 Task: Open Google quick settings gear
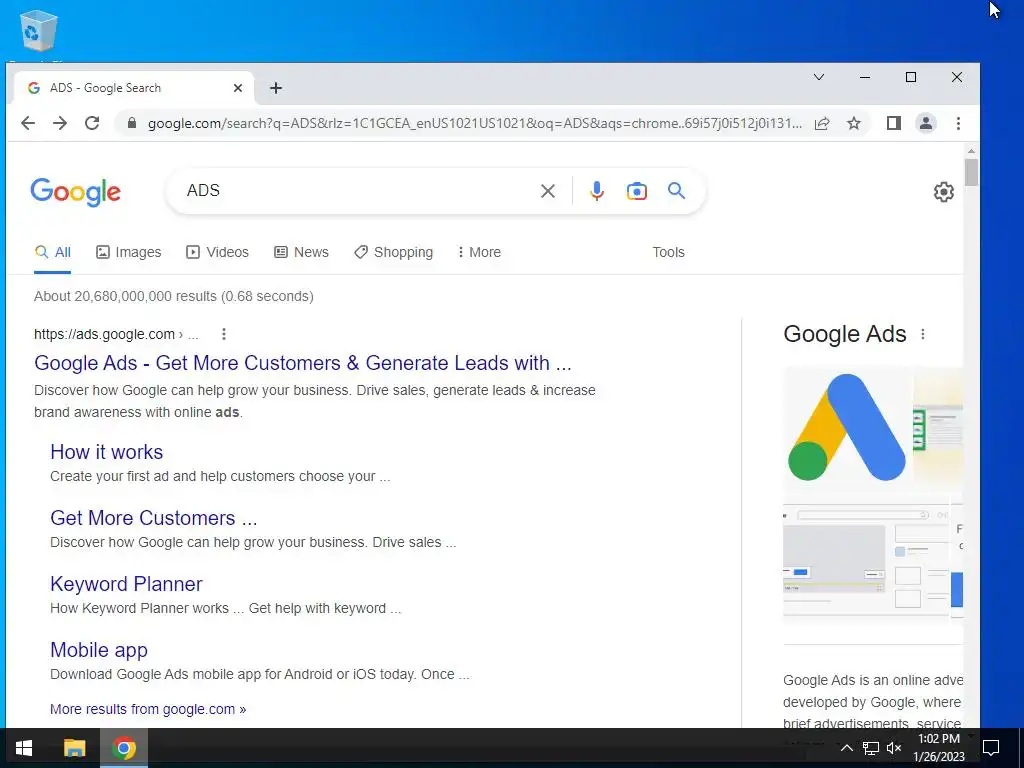(x=943, y=192)
